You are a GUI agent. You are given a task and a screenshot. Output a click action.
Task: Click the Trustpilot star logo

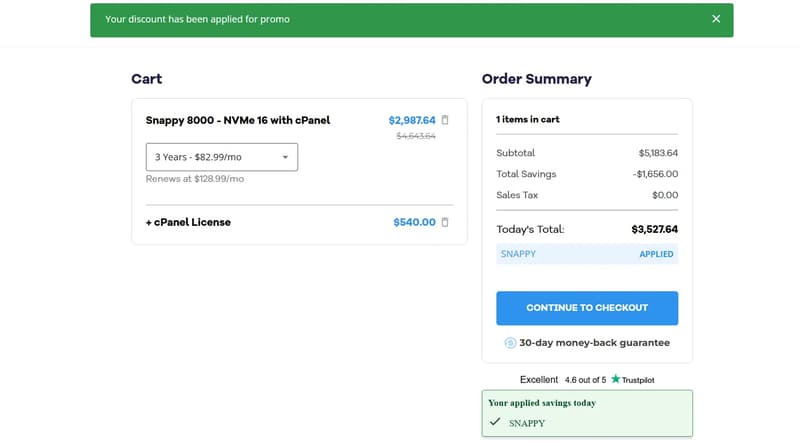pyautogui.click(x=616, y=379)
